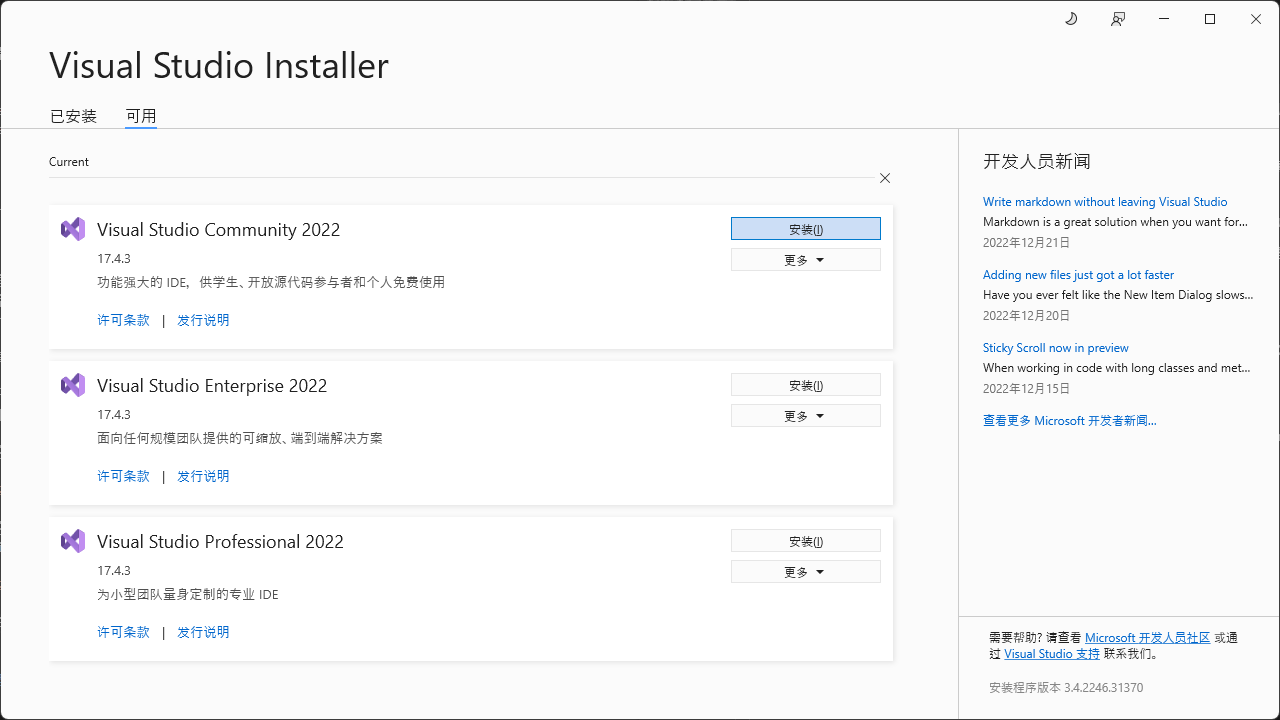Open the send feedback icon

point(1118,19)
